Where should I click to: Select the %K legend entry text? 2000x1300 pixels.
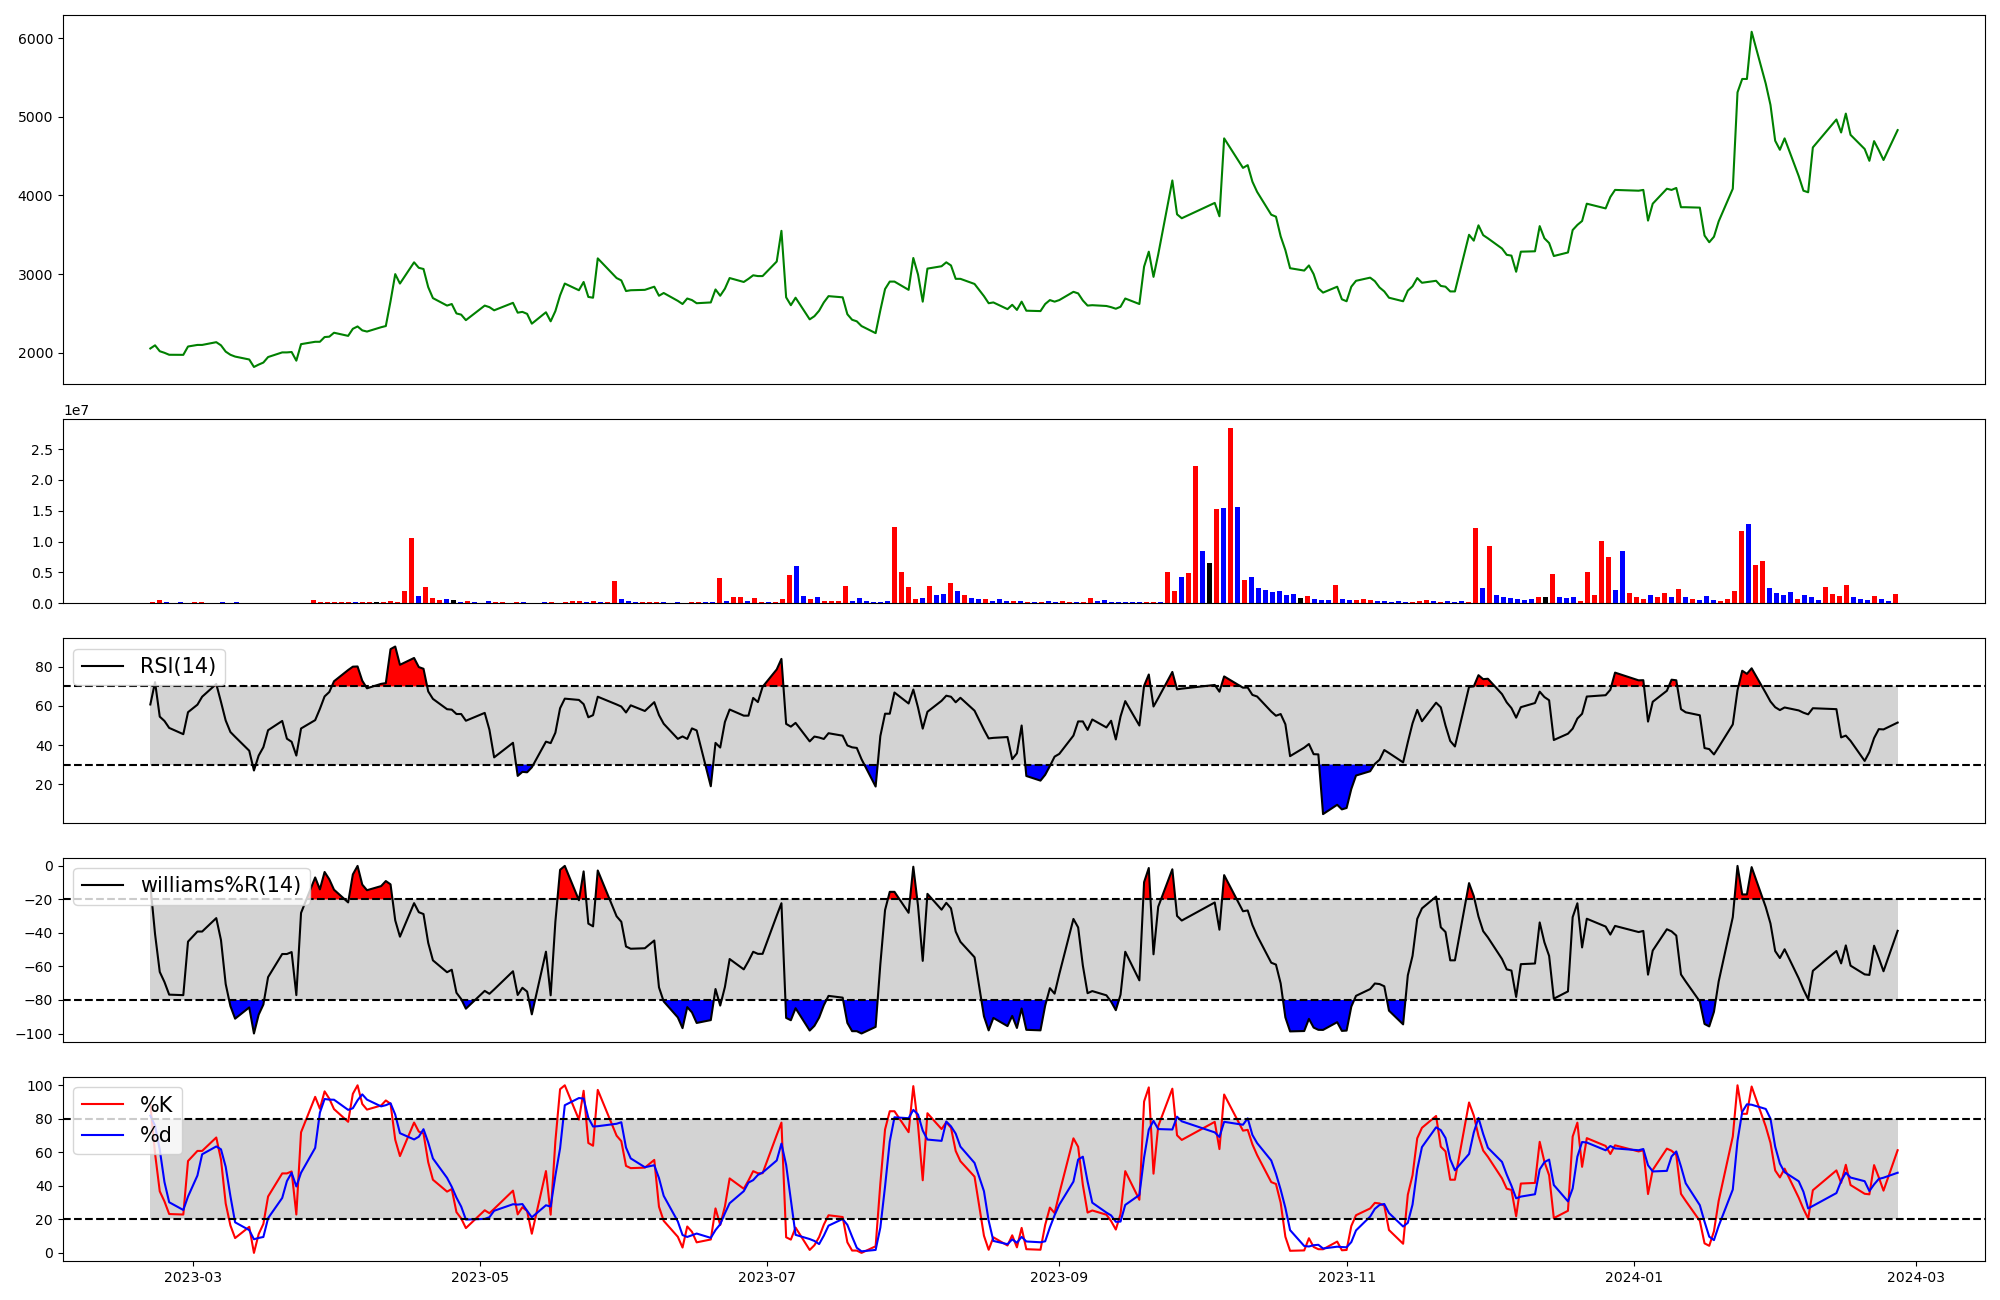pos(156,1105)
